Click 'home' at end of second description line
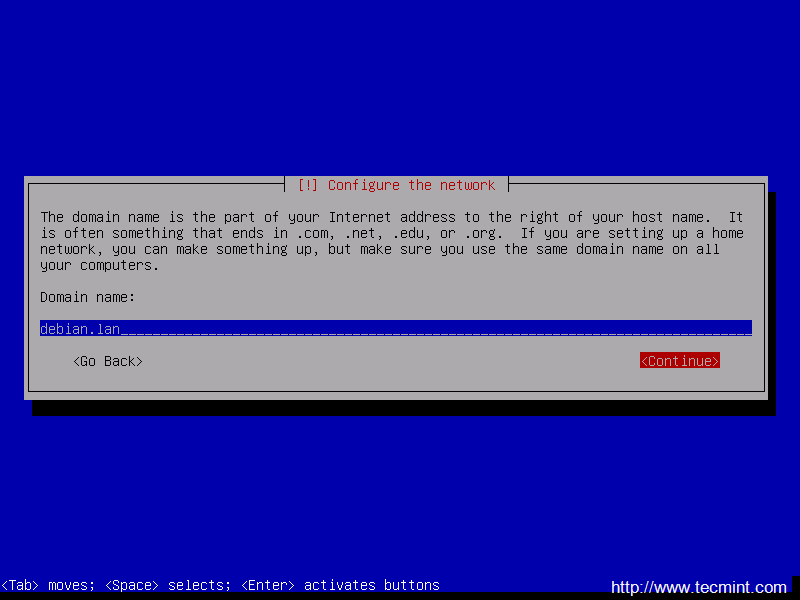Image resolution: width=800 pixels, height=600 pixels. pyautogui.click(x=728, y=233)
